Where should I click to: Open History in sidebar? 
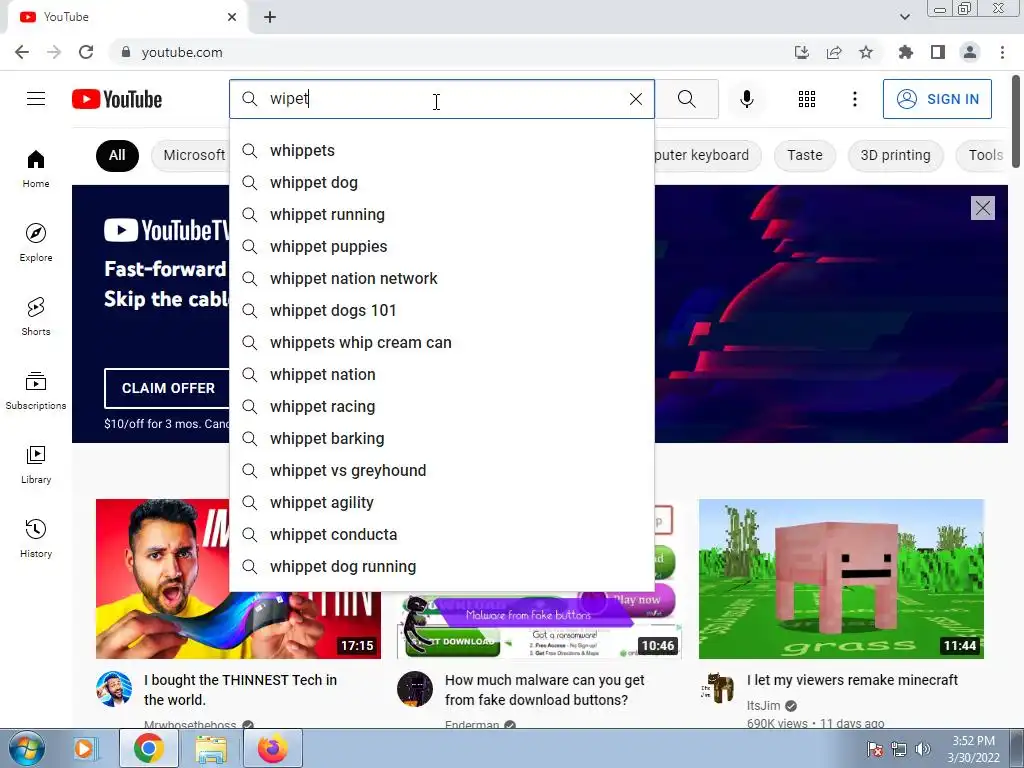coord(36,538)
